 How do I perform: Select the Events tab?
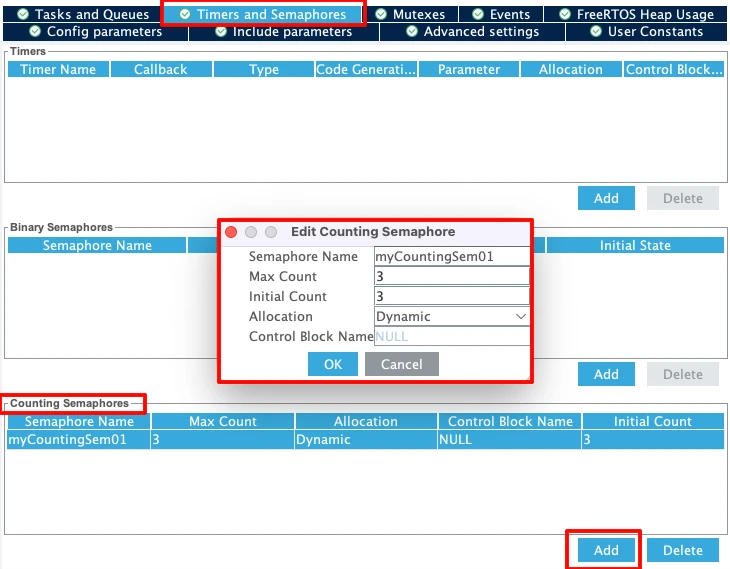pyautogui.click(x=500, y=15)
